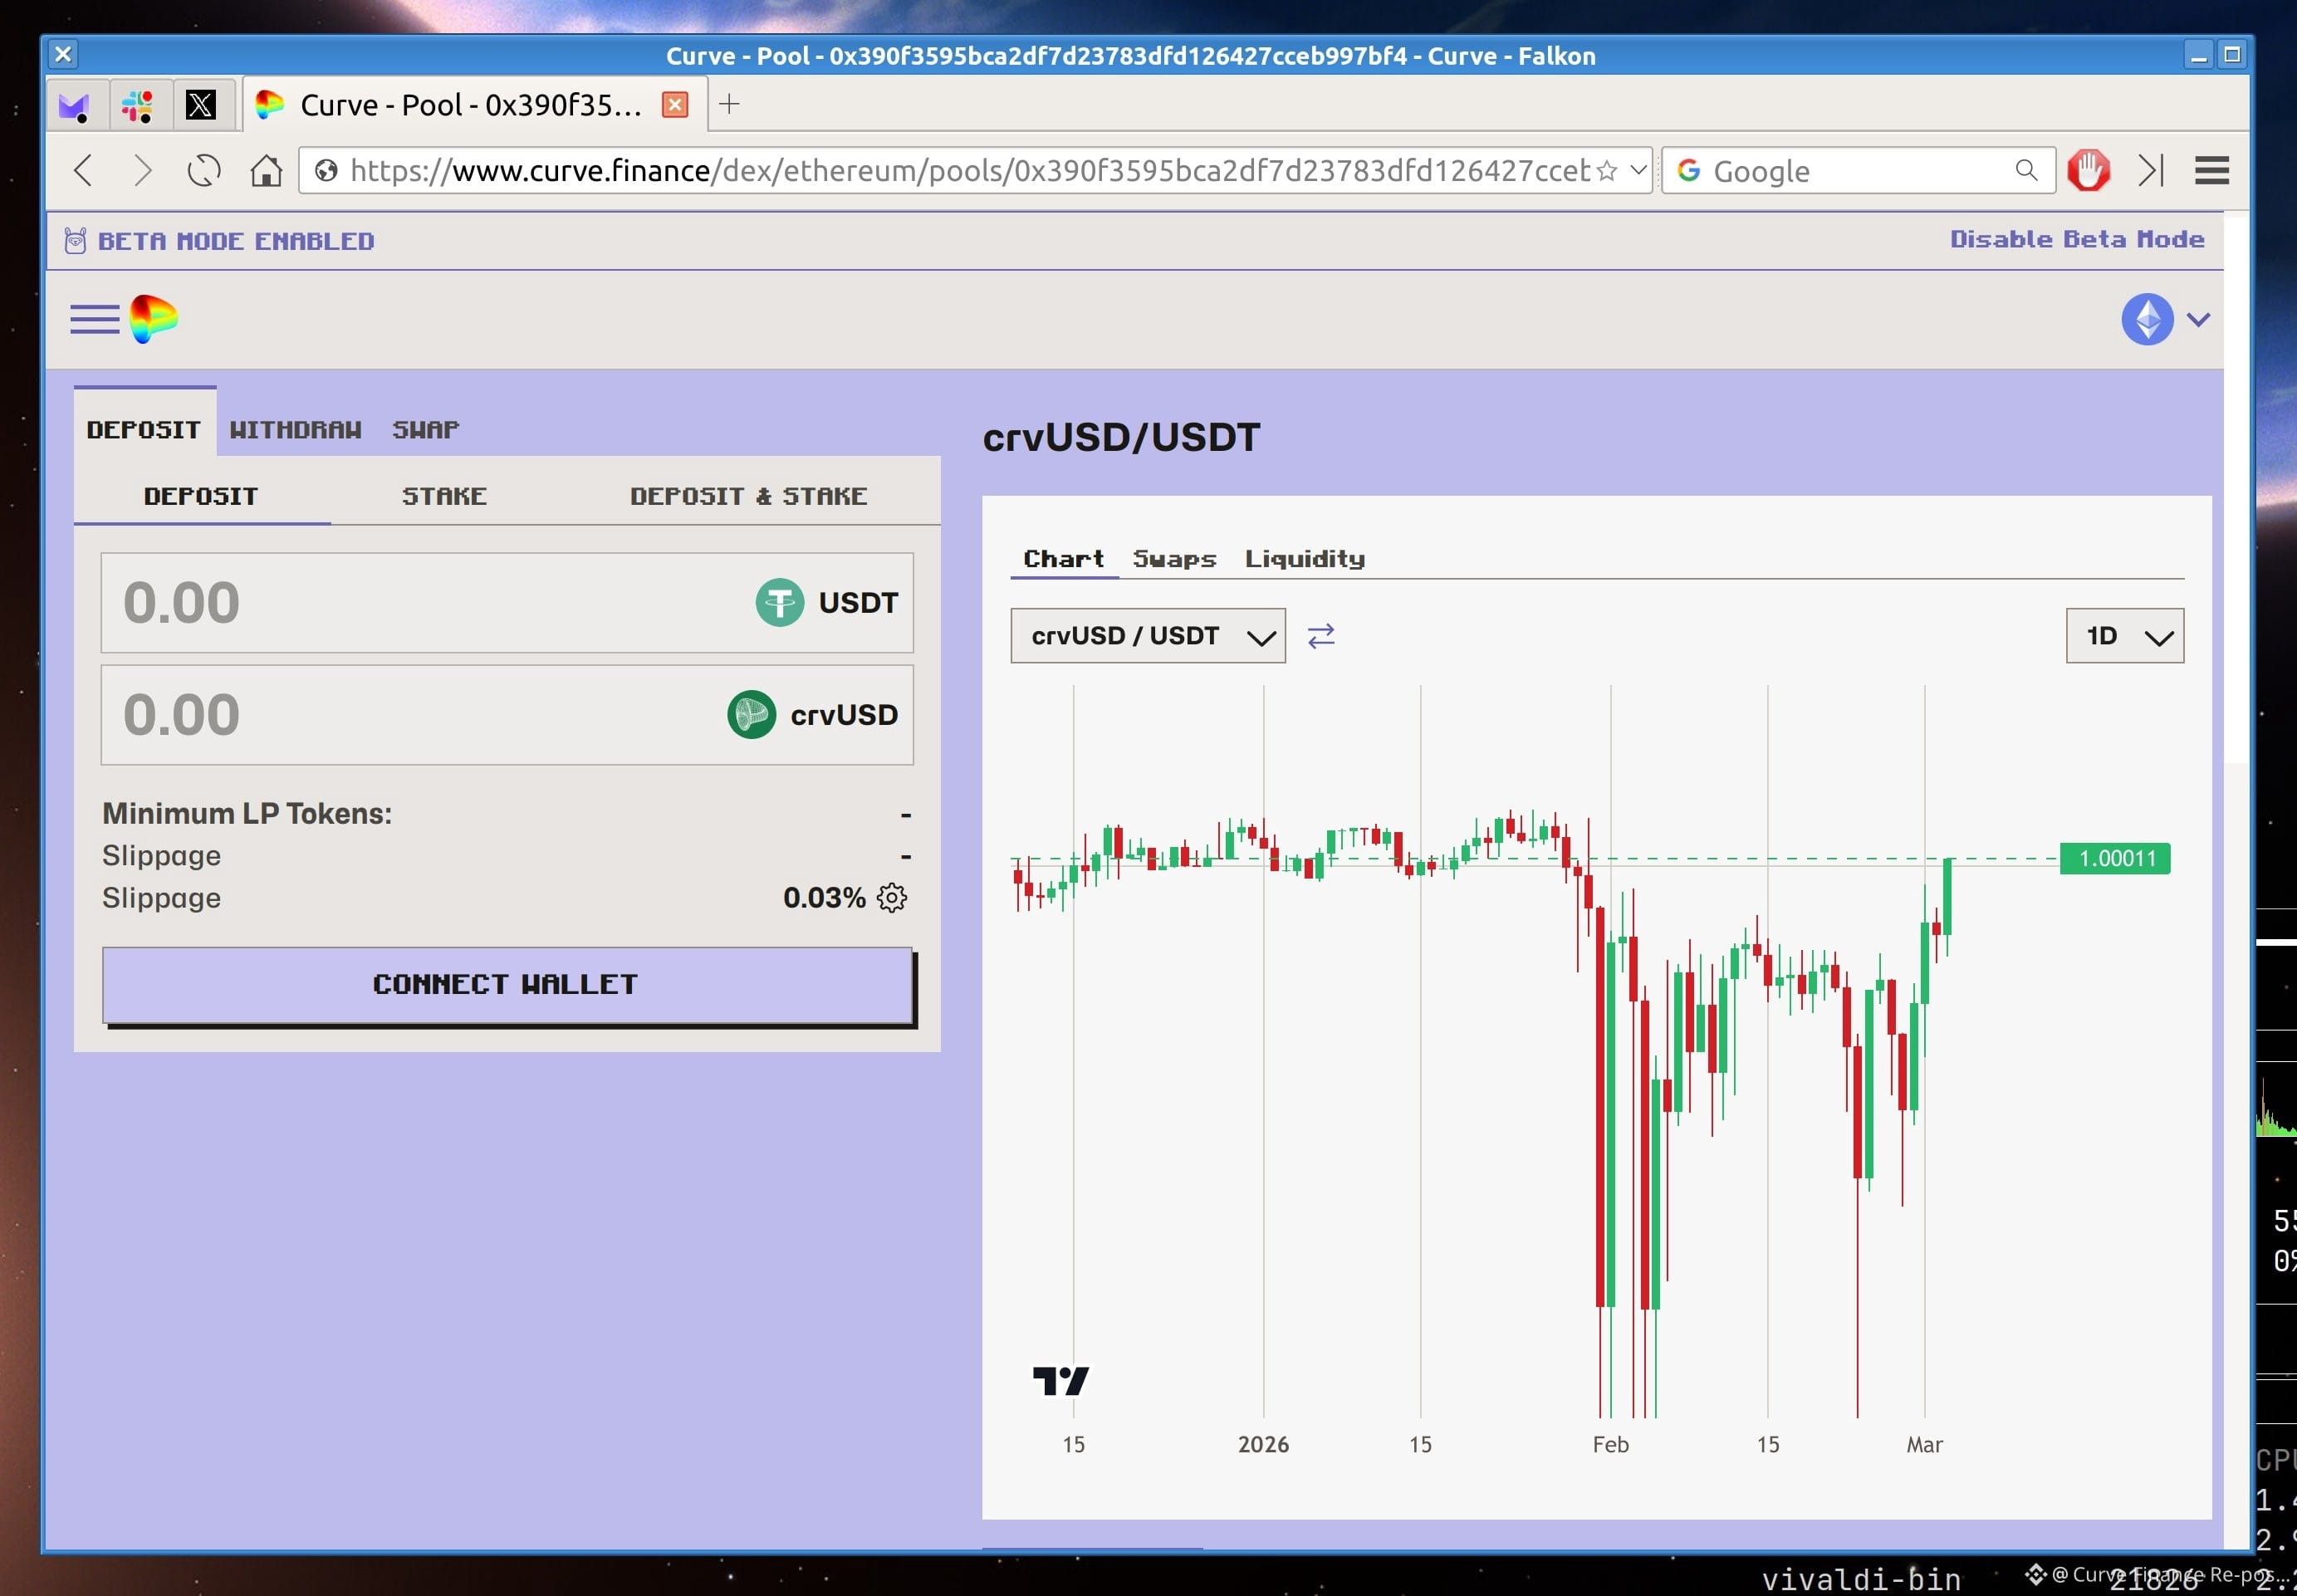
Task: Switch to the Swap tab
Action: pyautogui.click(x=426, y=430)
